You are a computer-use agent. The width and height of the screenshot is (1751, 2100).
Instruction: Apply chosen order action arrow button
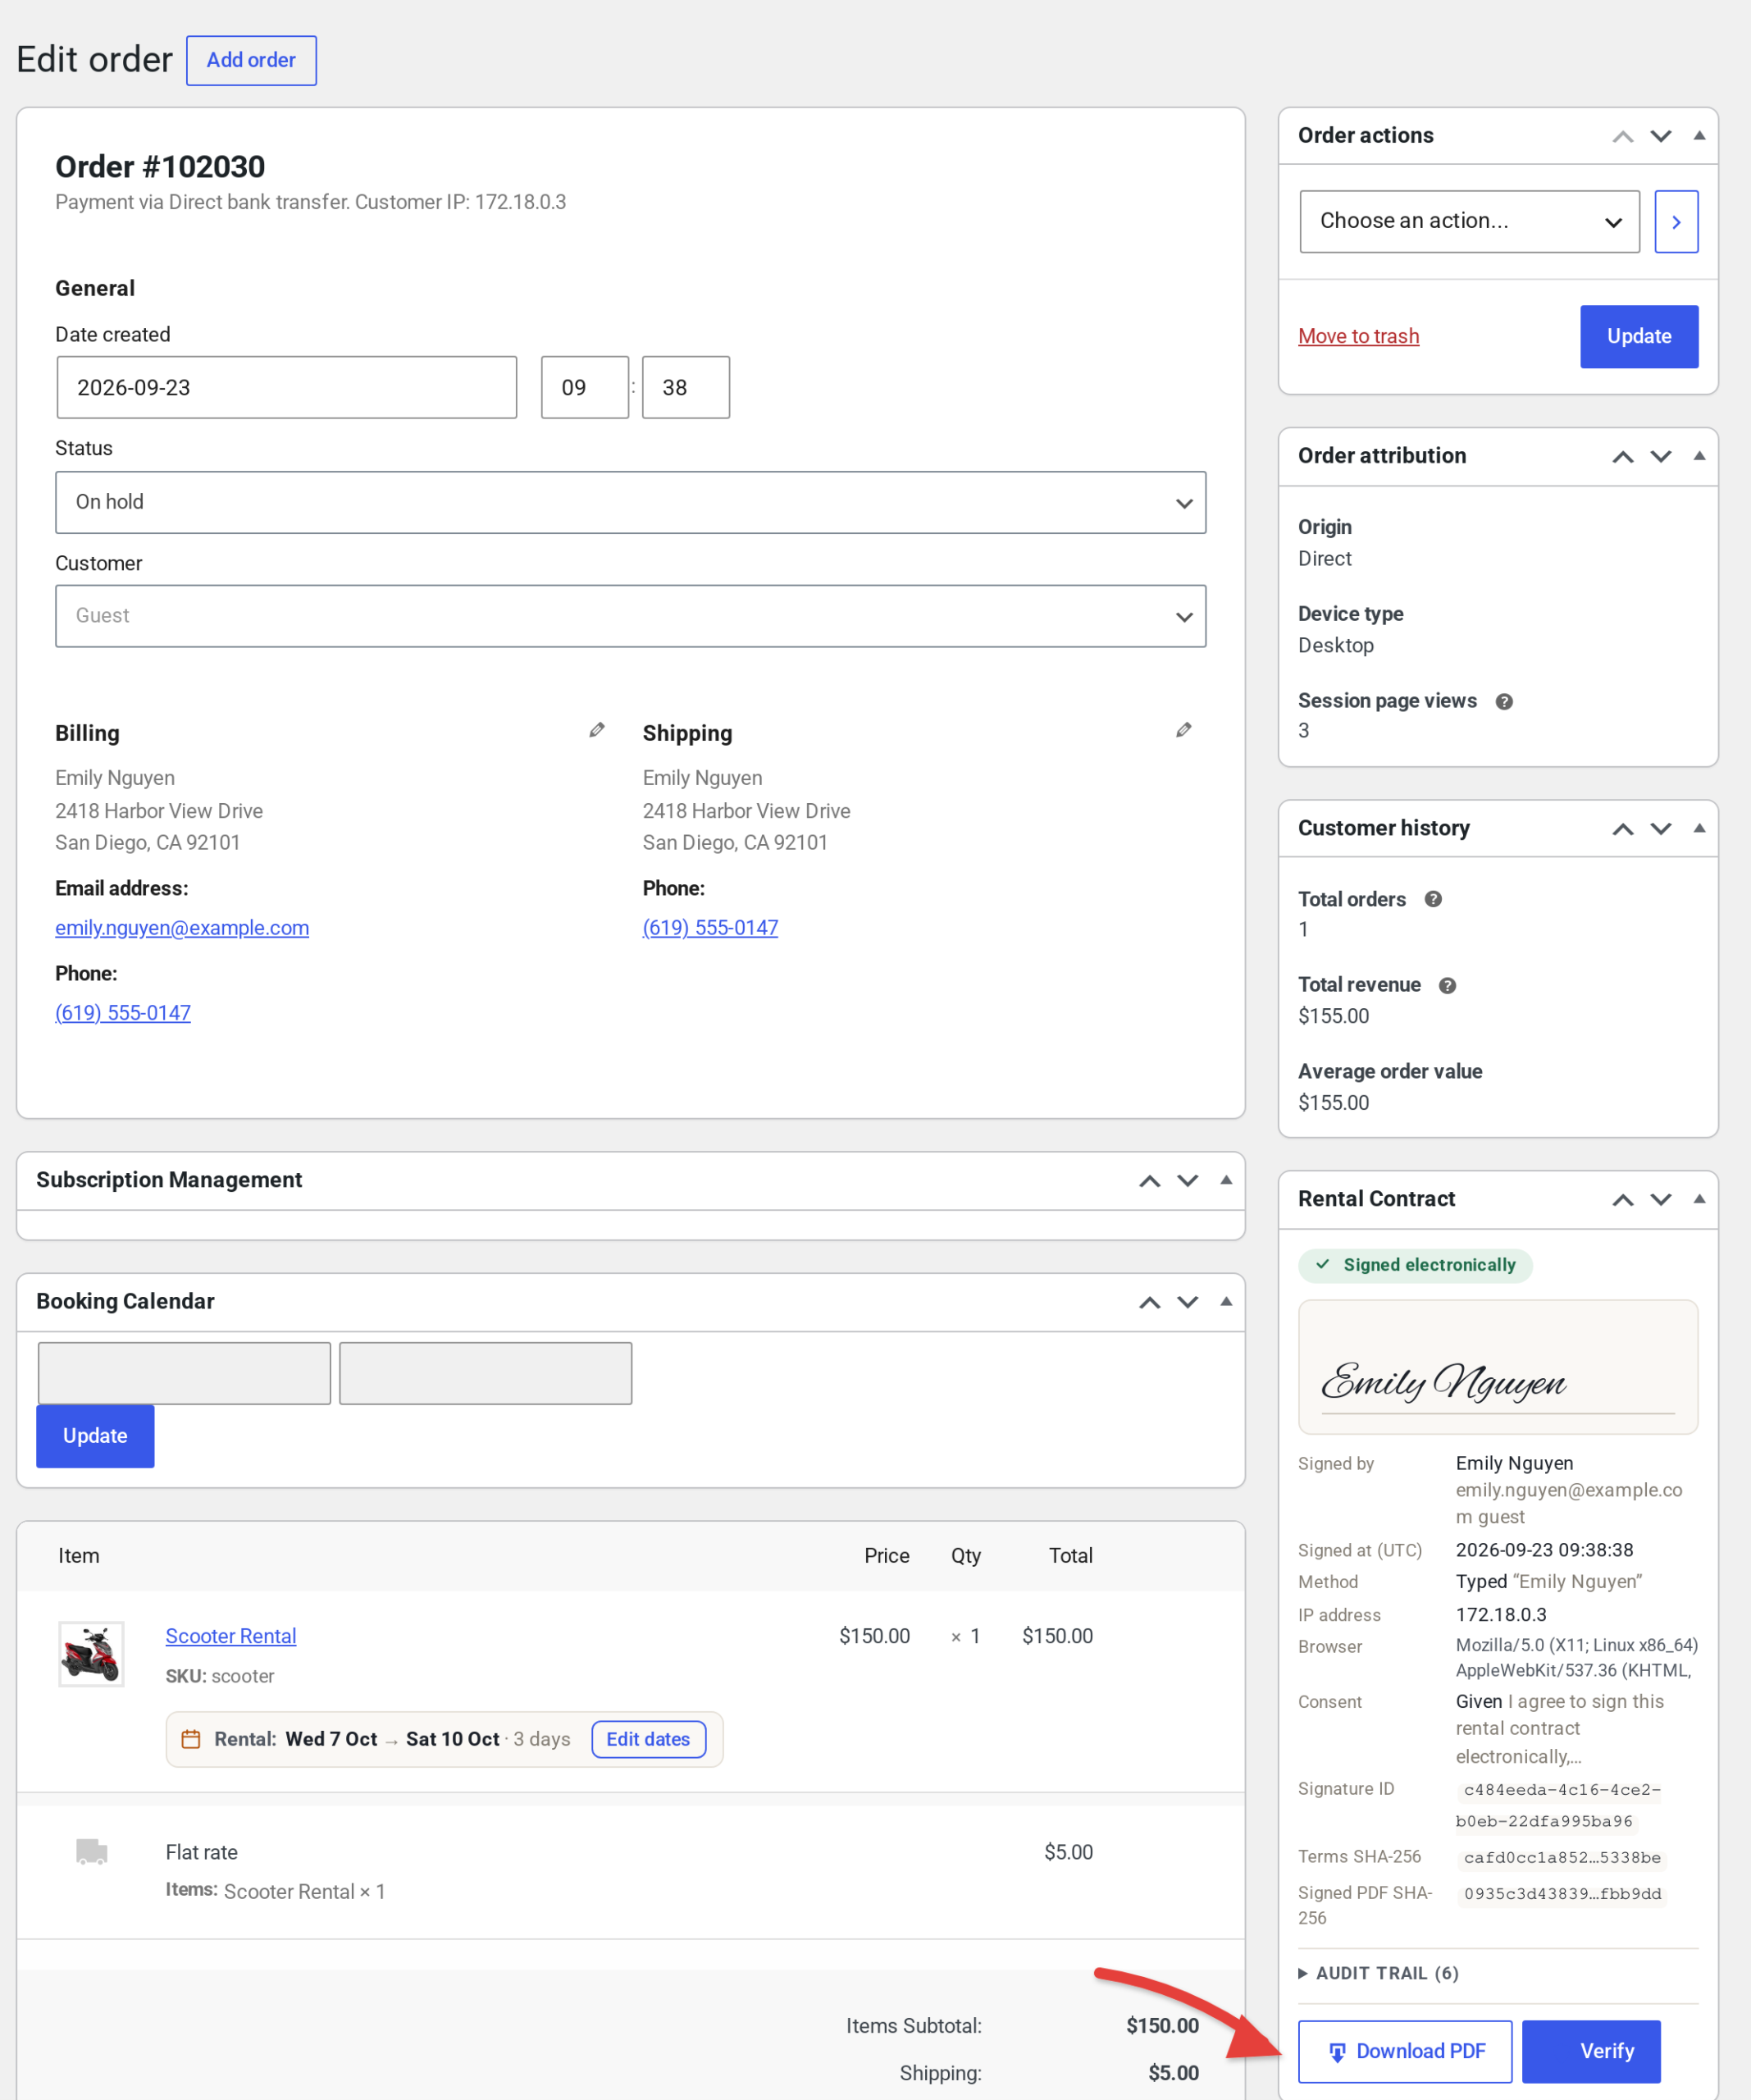click(x=1676, y=222)
